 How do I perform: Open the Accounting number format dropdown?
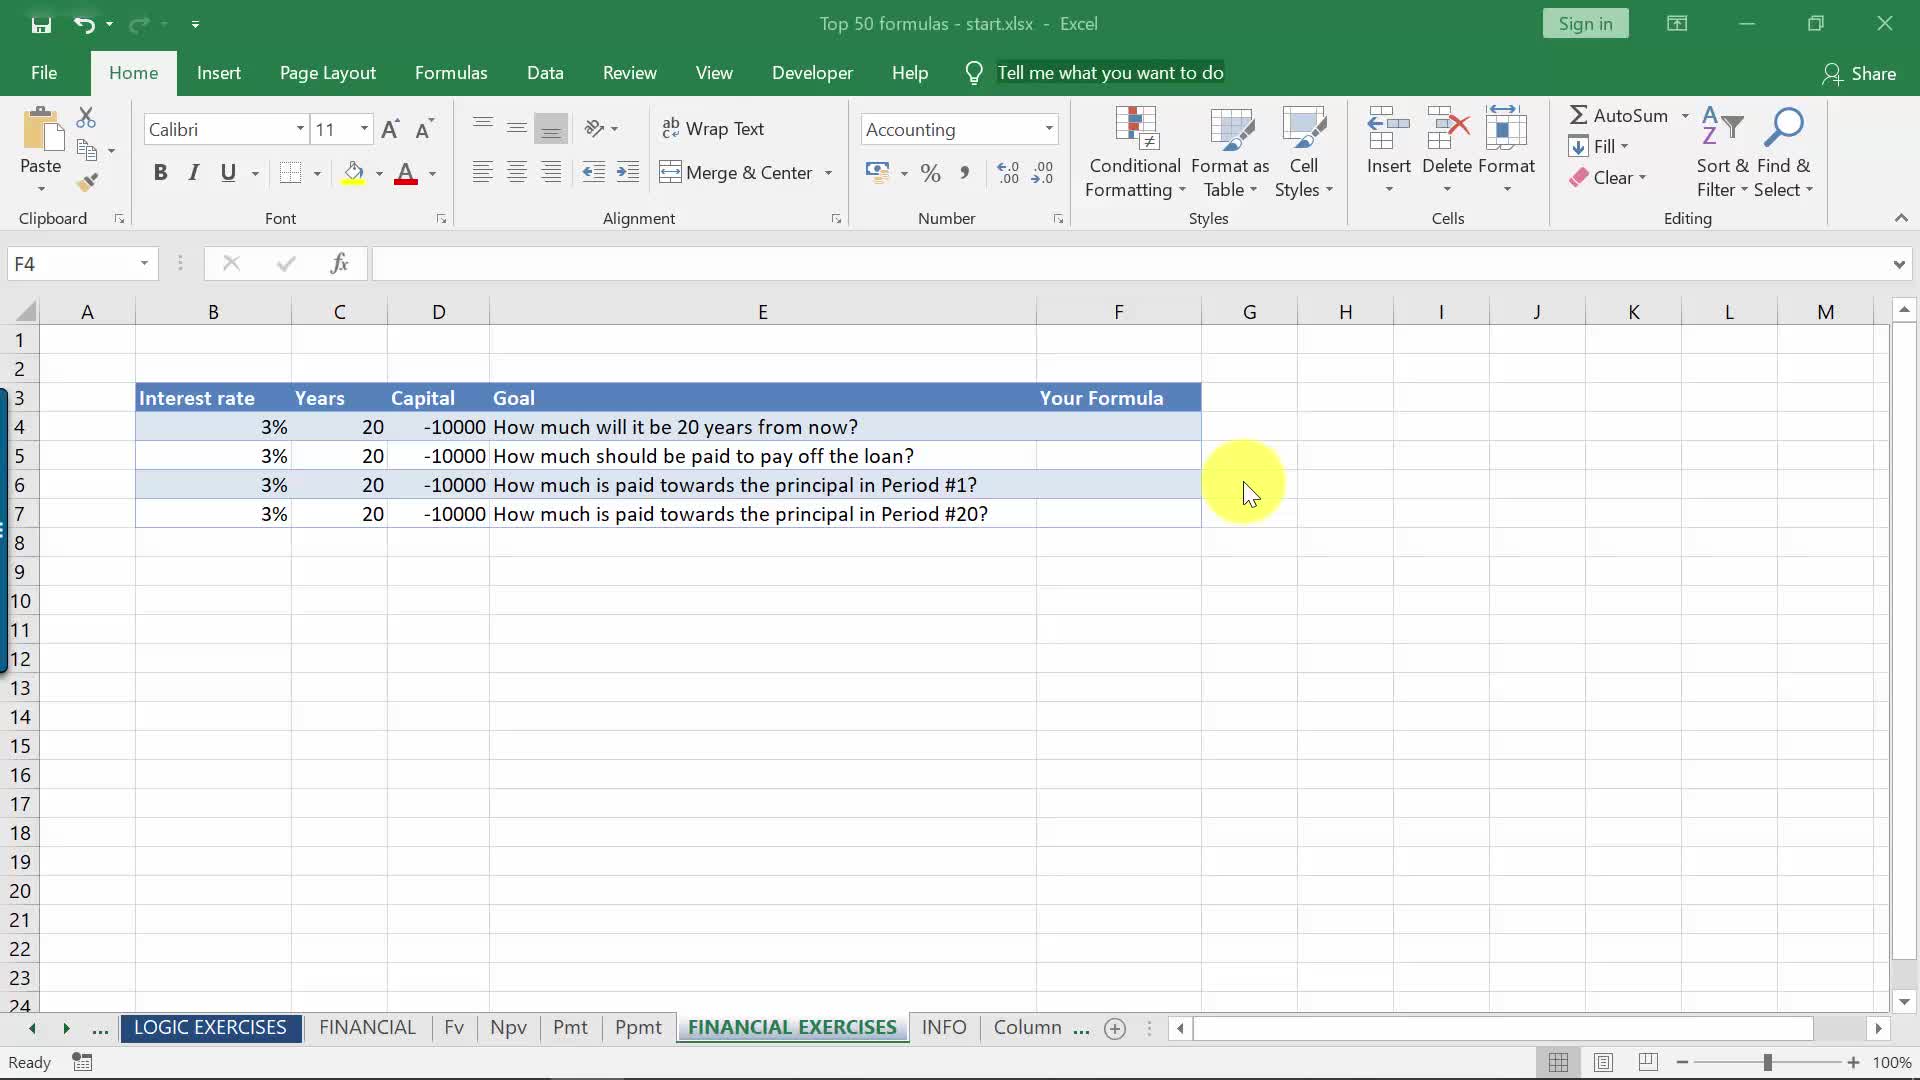(x=1049, y=129)
